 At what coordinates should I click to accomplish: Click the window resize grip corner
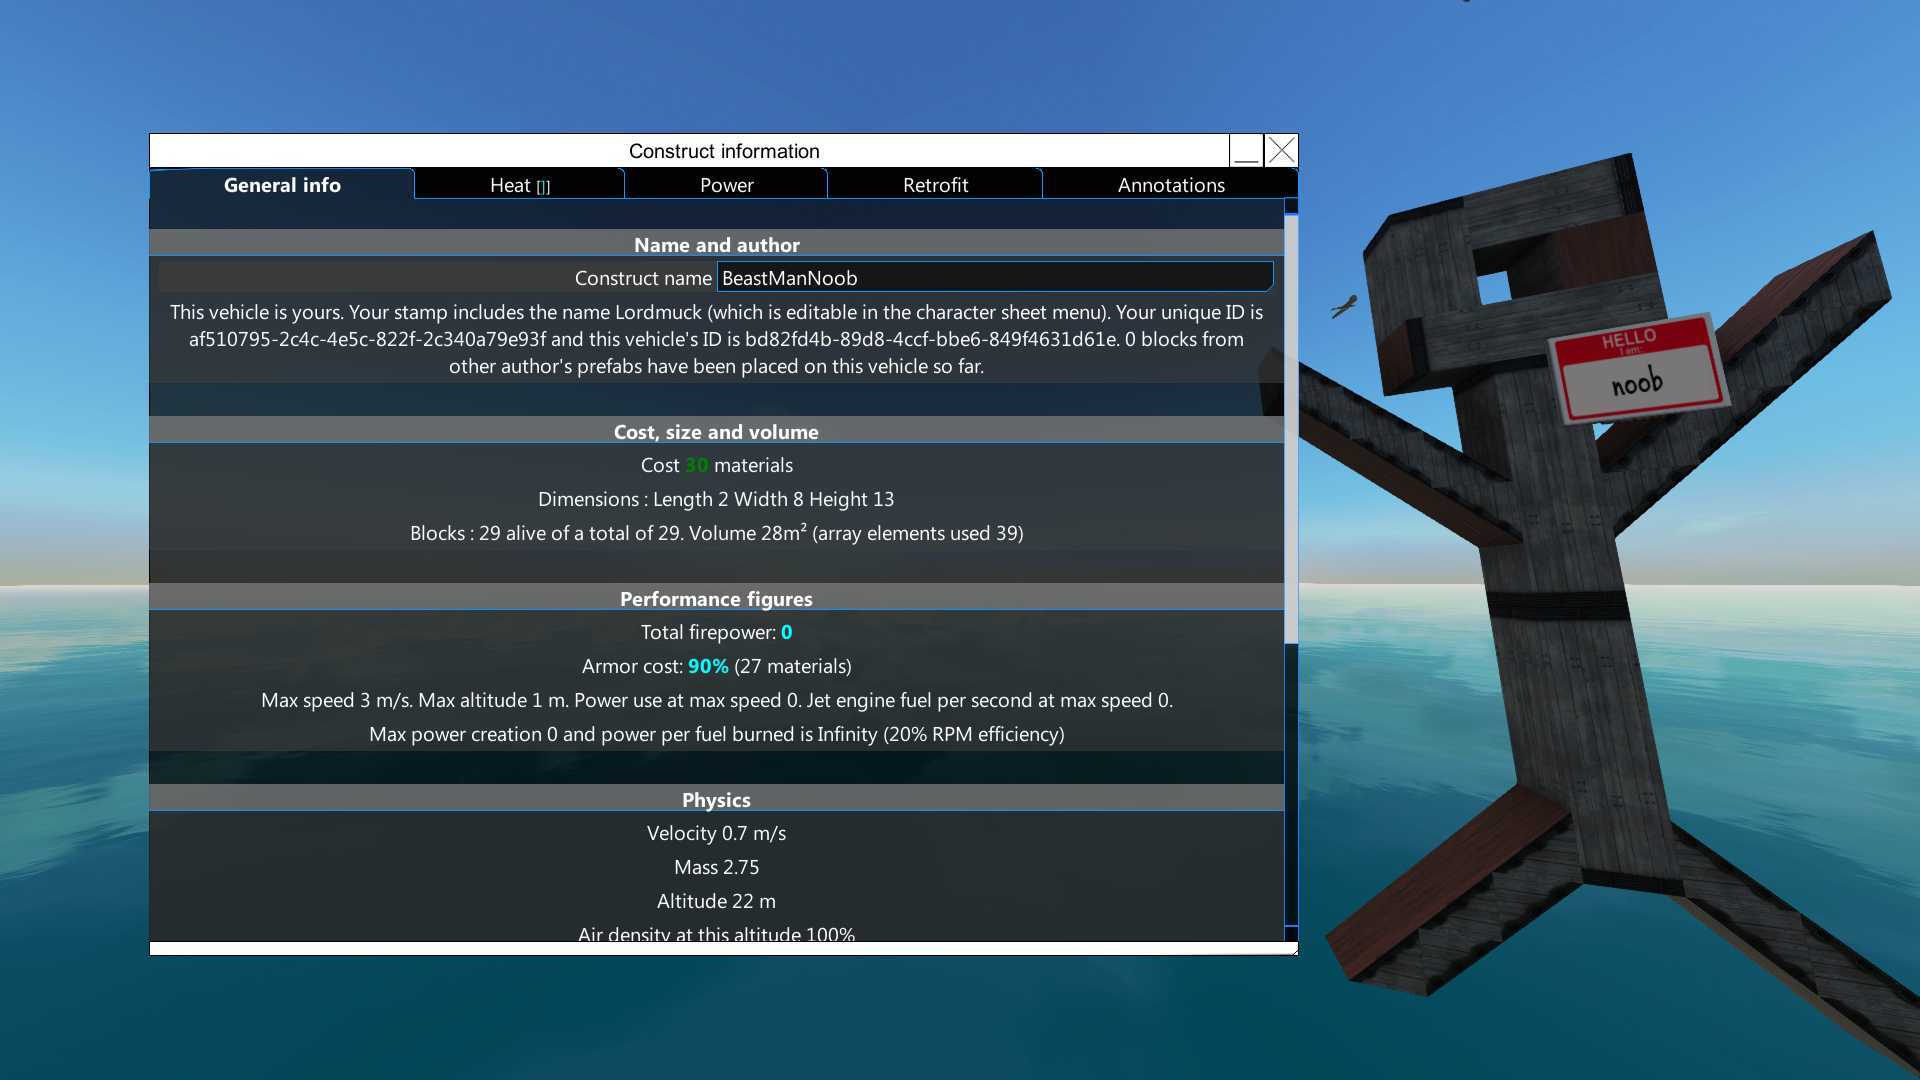(1294, 951)
